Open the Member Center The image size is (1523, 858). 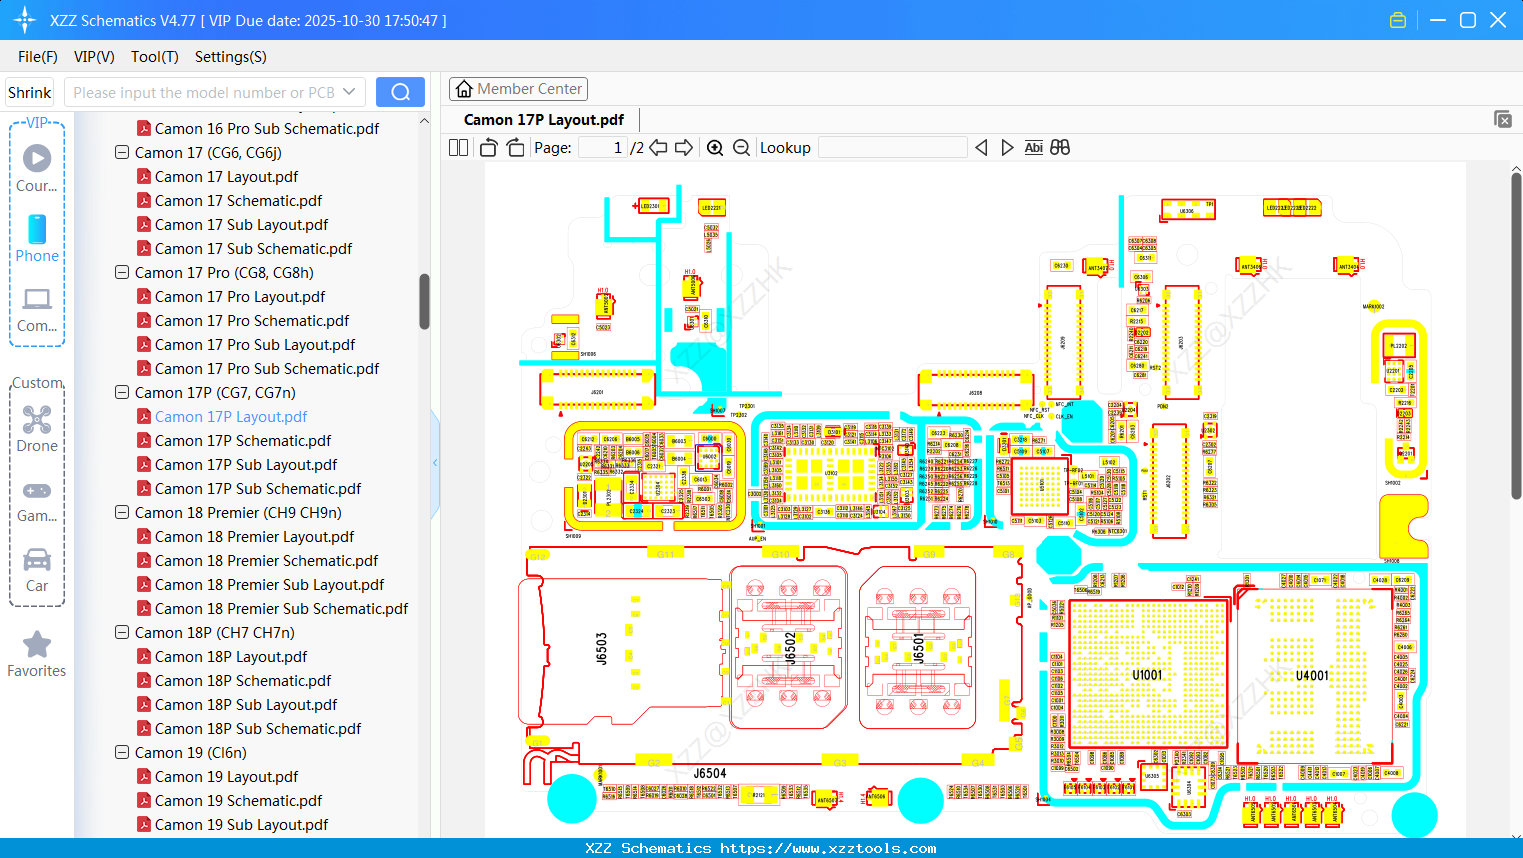coord(518,89)
